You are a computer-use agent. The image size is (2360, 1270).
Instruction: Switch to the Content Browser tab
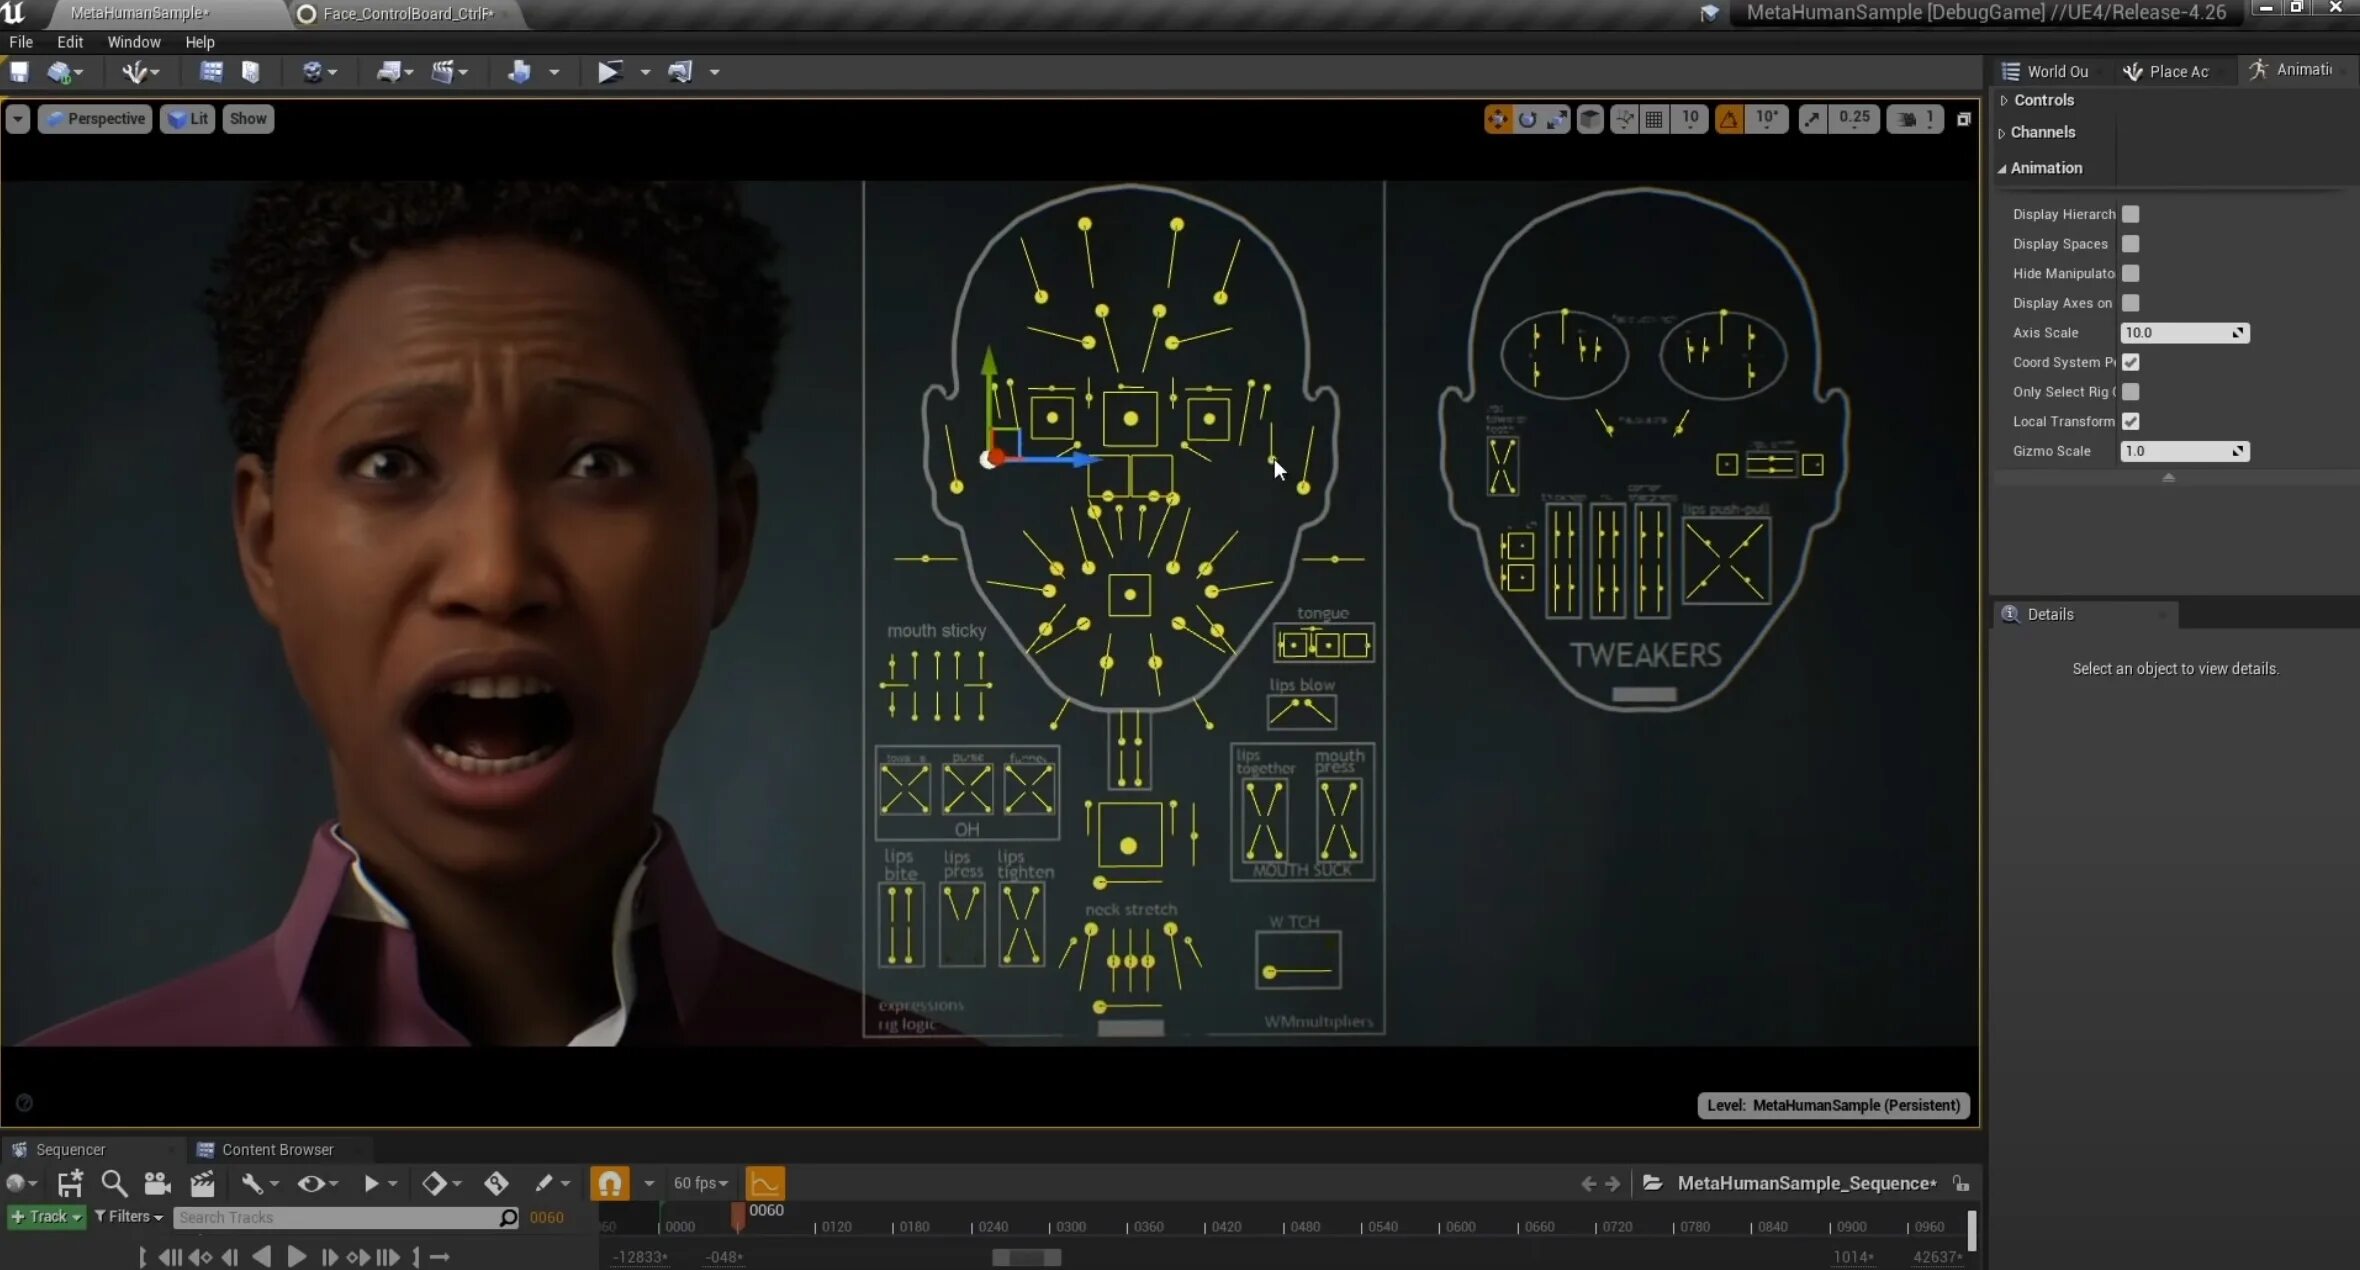[x=276, y=1149]
